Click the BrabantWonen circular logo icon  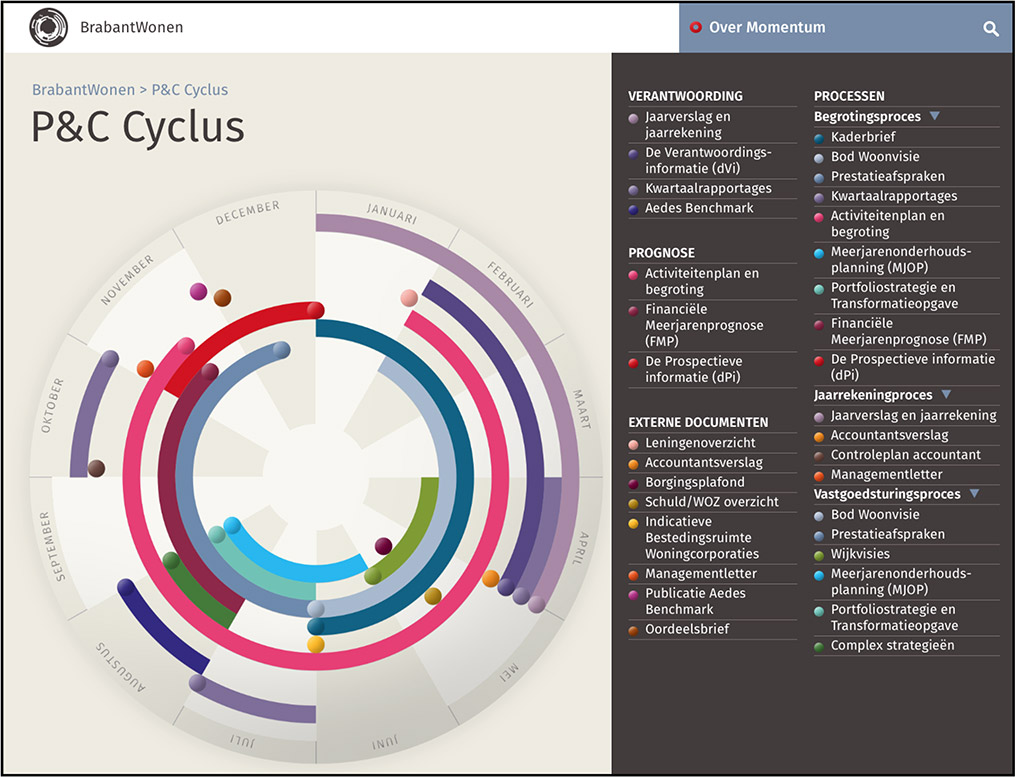48,27
